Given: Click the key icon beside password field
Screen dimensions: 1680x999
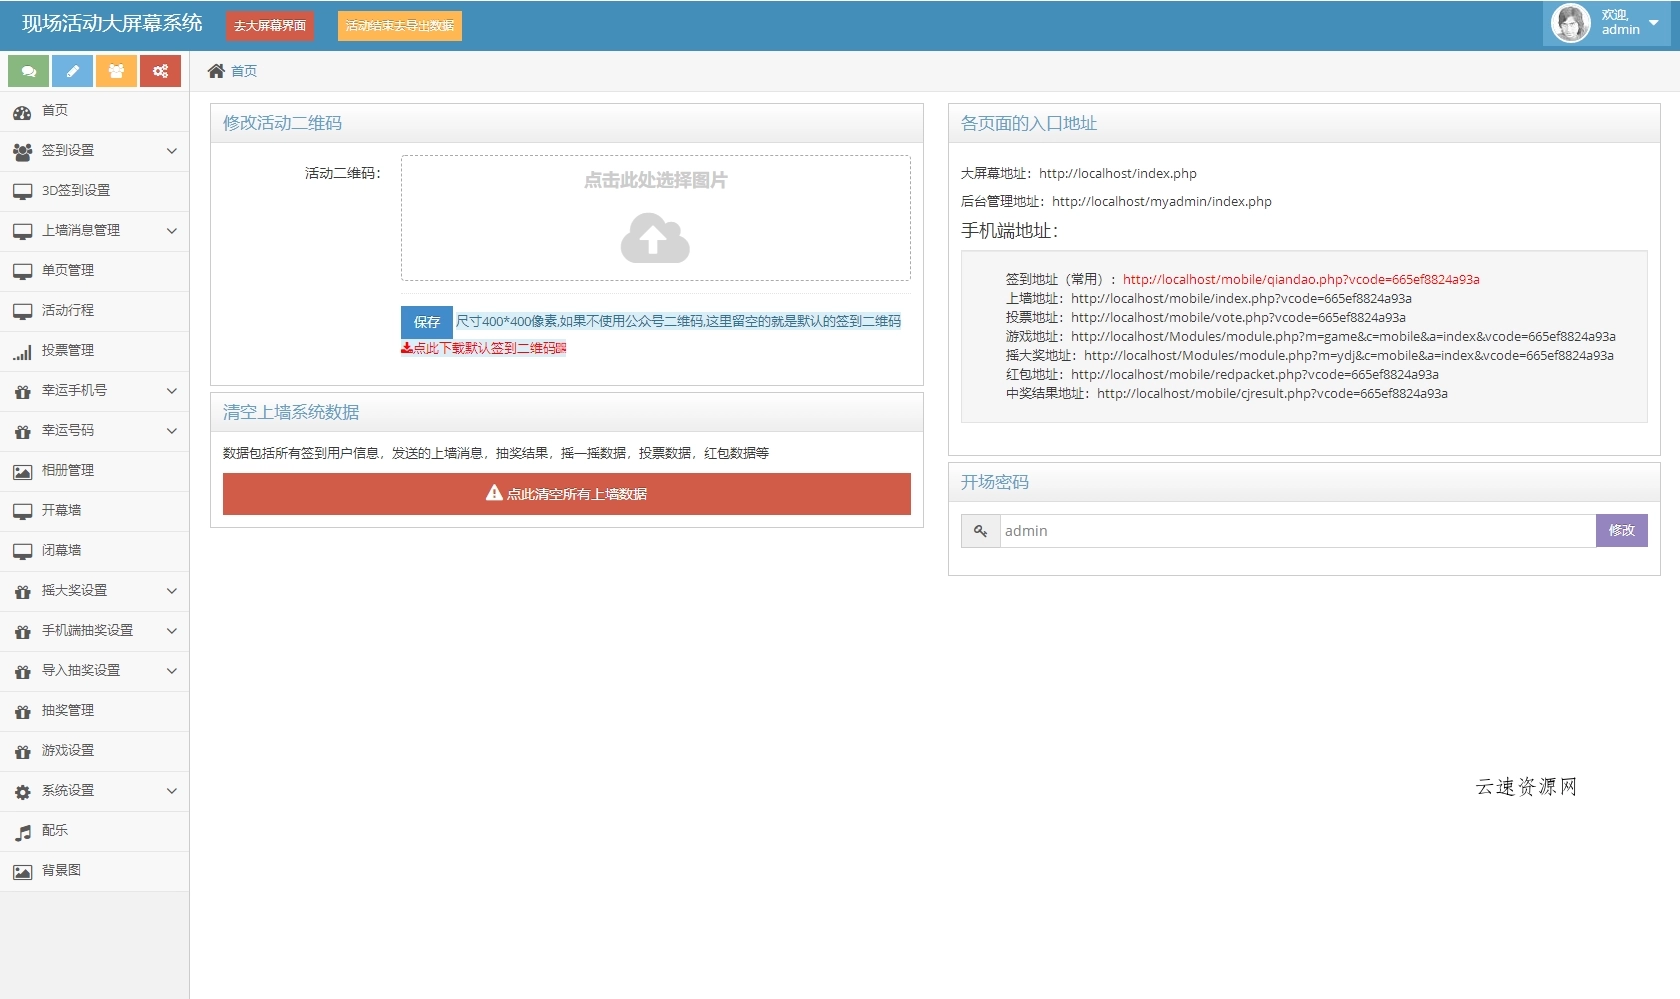Looking at the screenshot, I should (979, 531).
